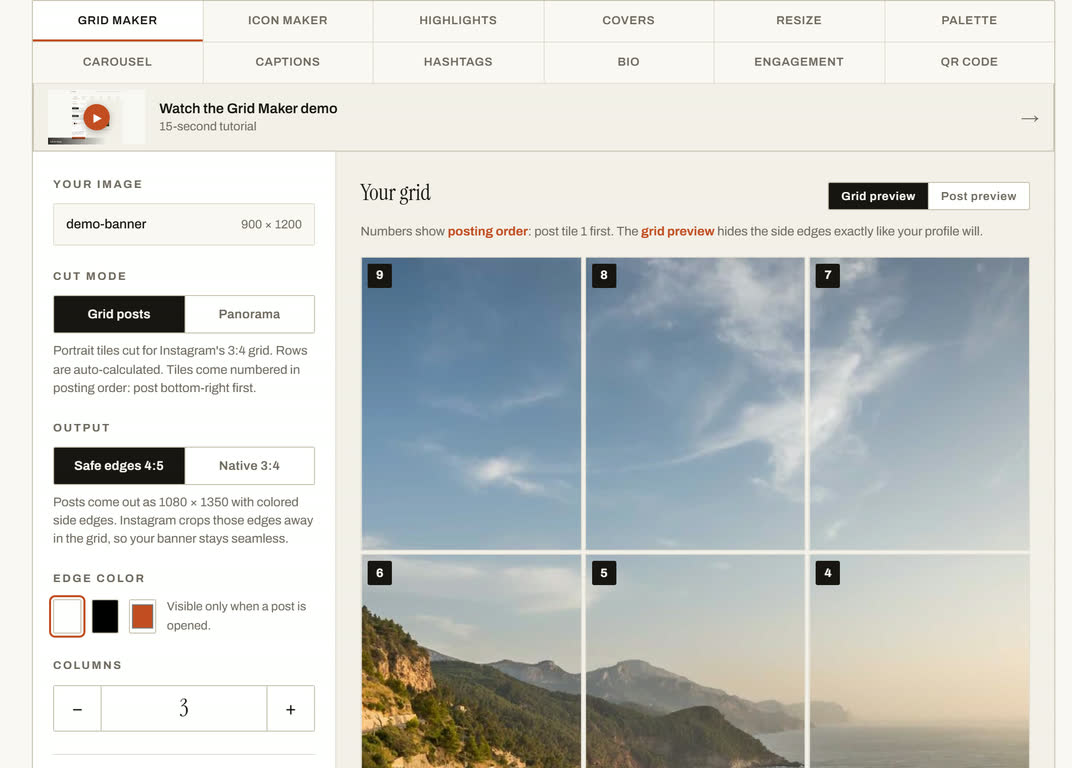
Task: Go to the Bio tab
Action: tap(628, 62)
